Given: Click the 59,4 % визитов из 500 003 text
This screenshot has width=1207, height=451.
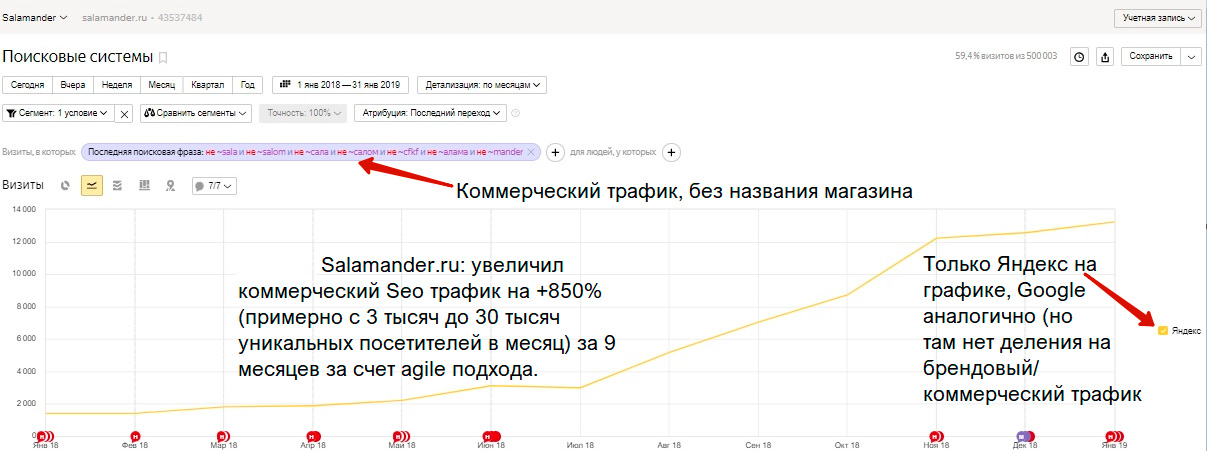Looking at the screenshot, I should (x=1006, y=57).
